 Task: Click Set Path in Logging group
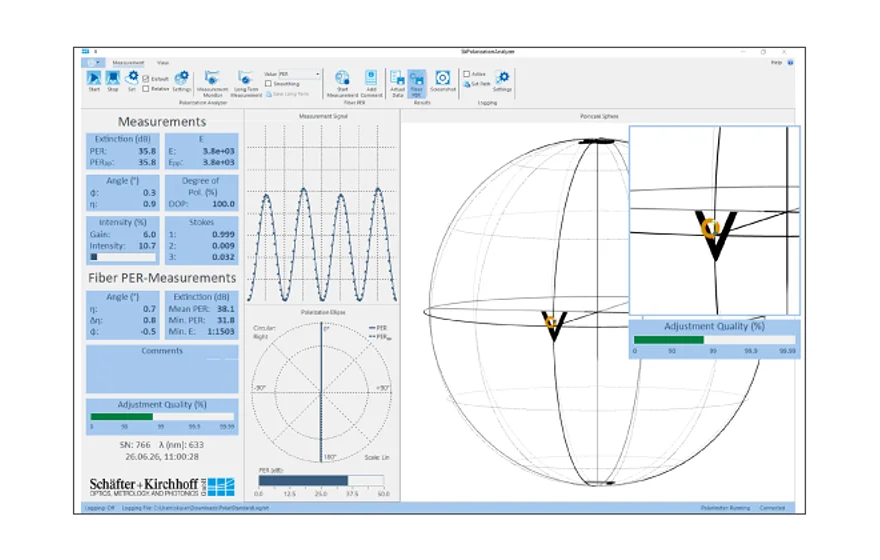[x=477, y=84]
